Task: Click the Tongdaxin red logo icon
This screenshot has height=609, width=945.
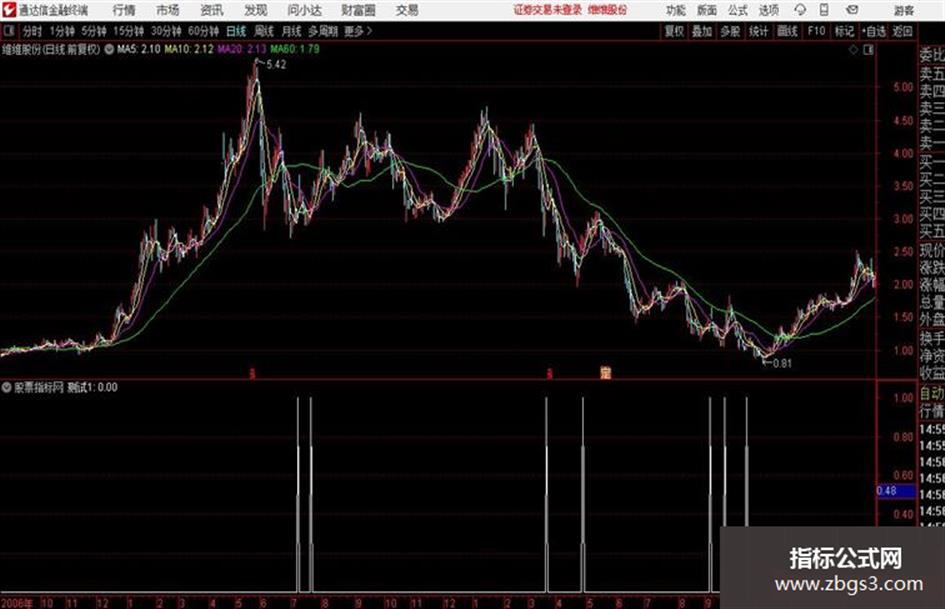Action: coord(9,10)
